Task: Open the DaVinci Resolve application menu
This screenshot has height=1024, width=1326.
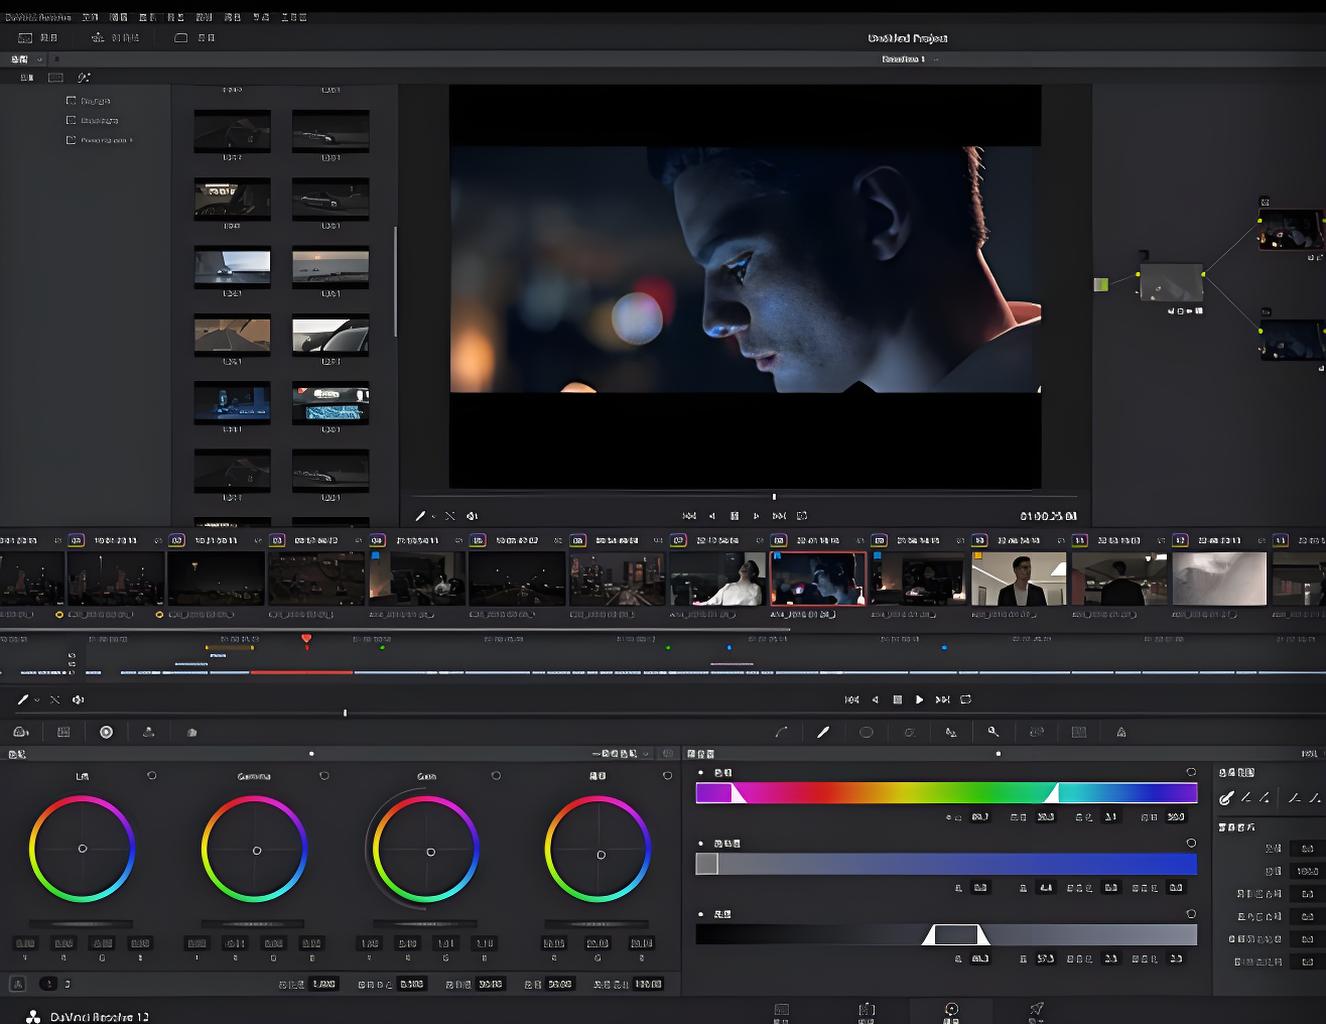Action: [x=36, y=17]
